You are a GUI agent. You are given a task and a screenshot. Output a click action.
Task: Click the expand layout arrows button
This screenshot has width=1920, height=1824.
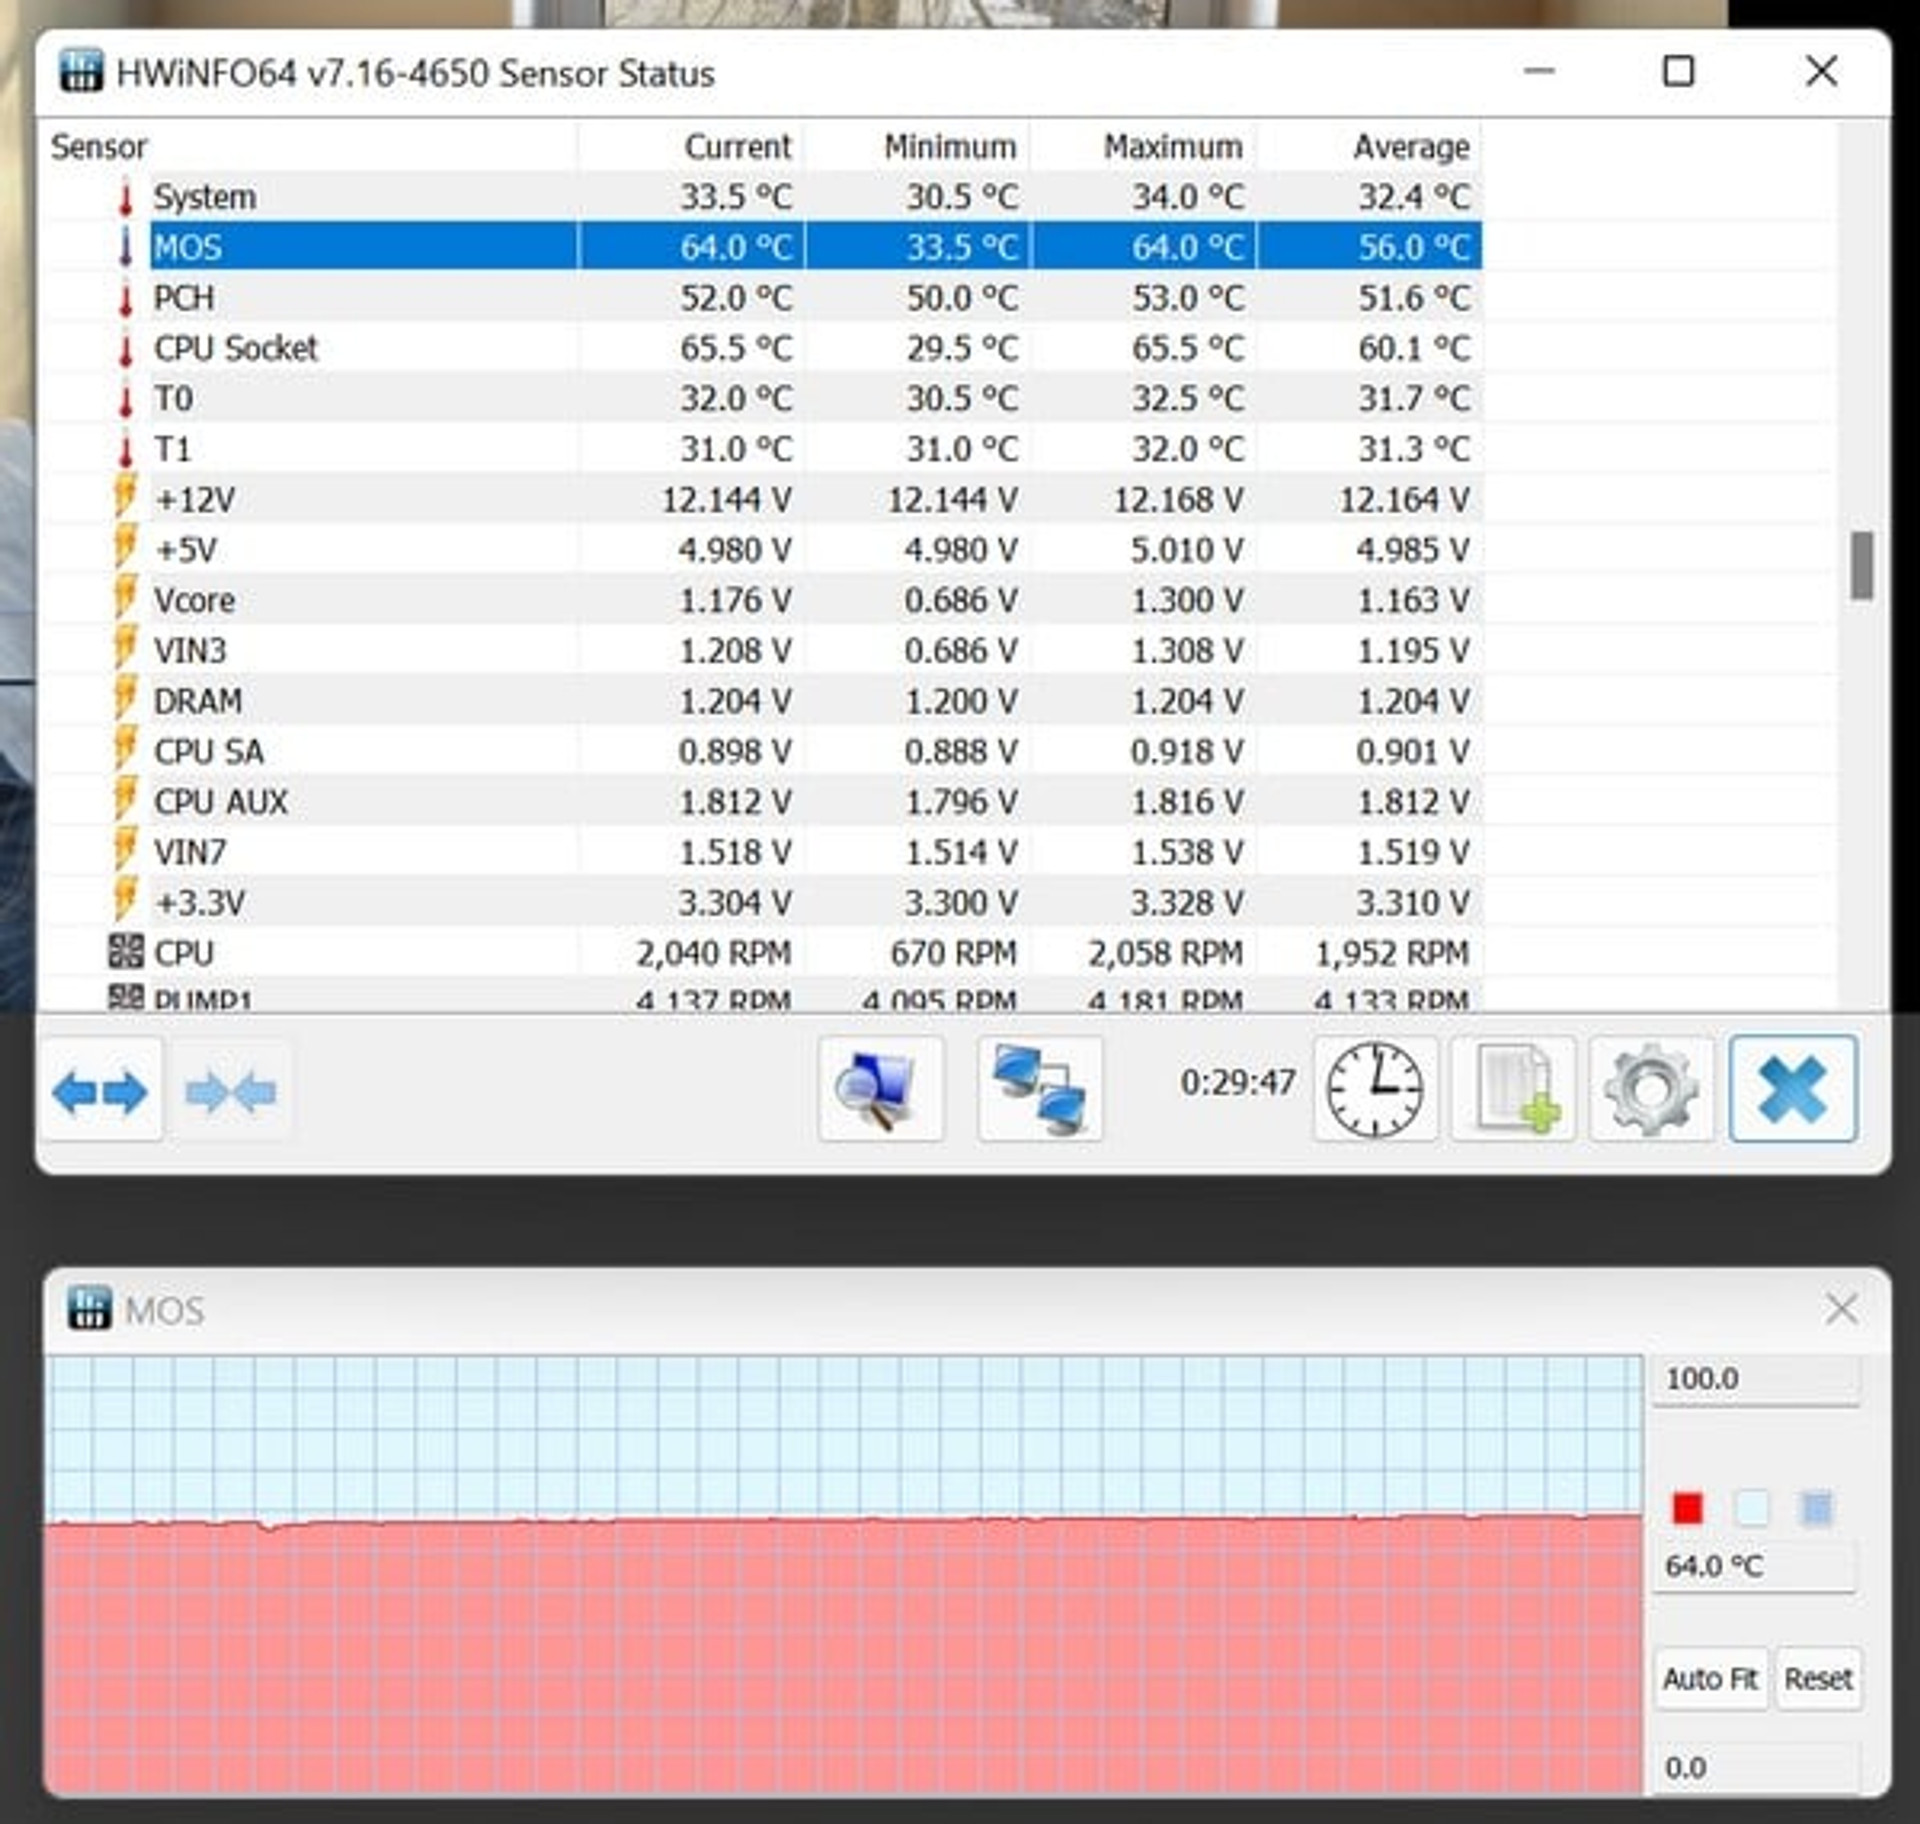[100, 1090]
